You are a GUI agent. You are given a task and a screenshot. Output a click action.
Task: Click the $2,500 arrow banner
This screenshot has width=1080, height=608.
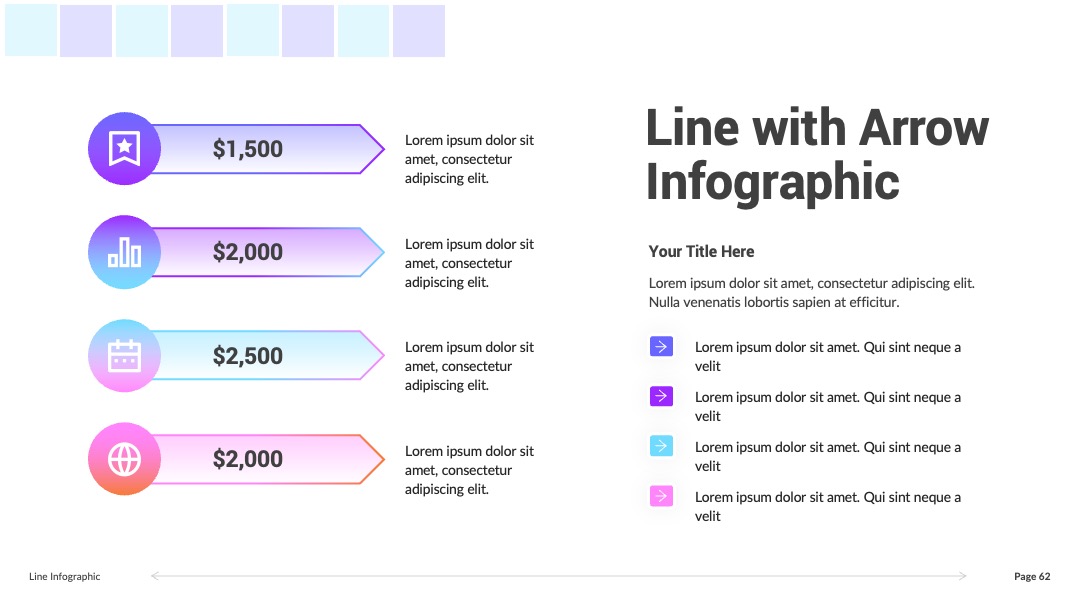[x=265, y=356]
